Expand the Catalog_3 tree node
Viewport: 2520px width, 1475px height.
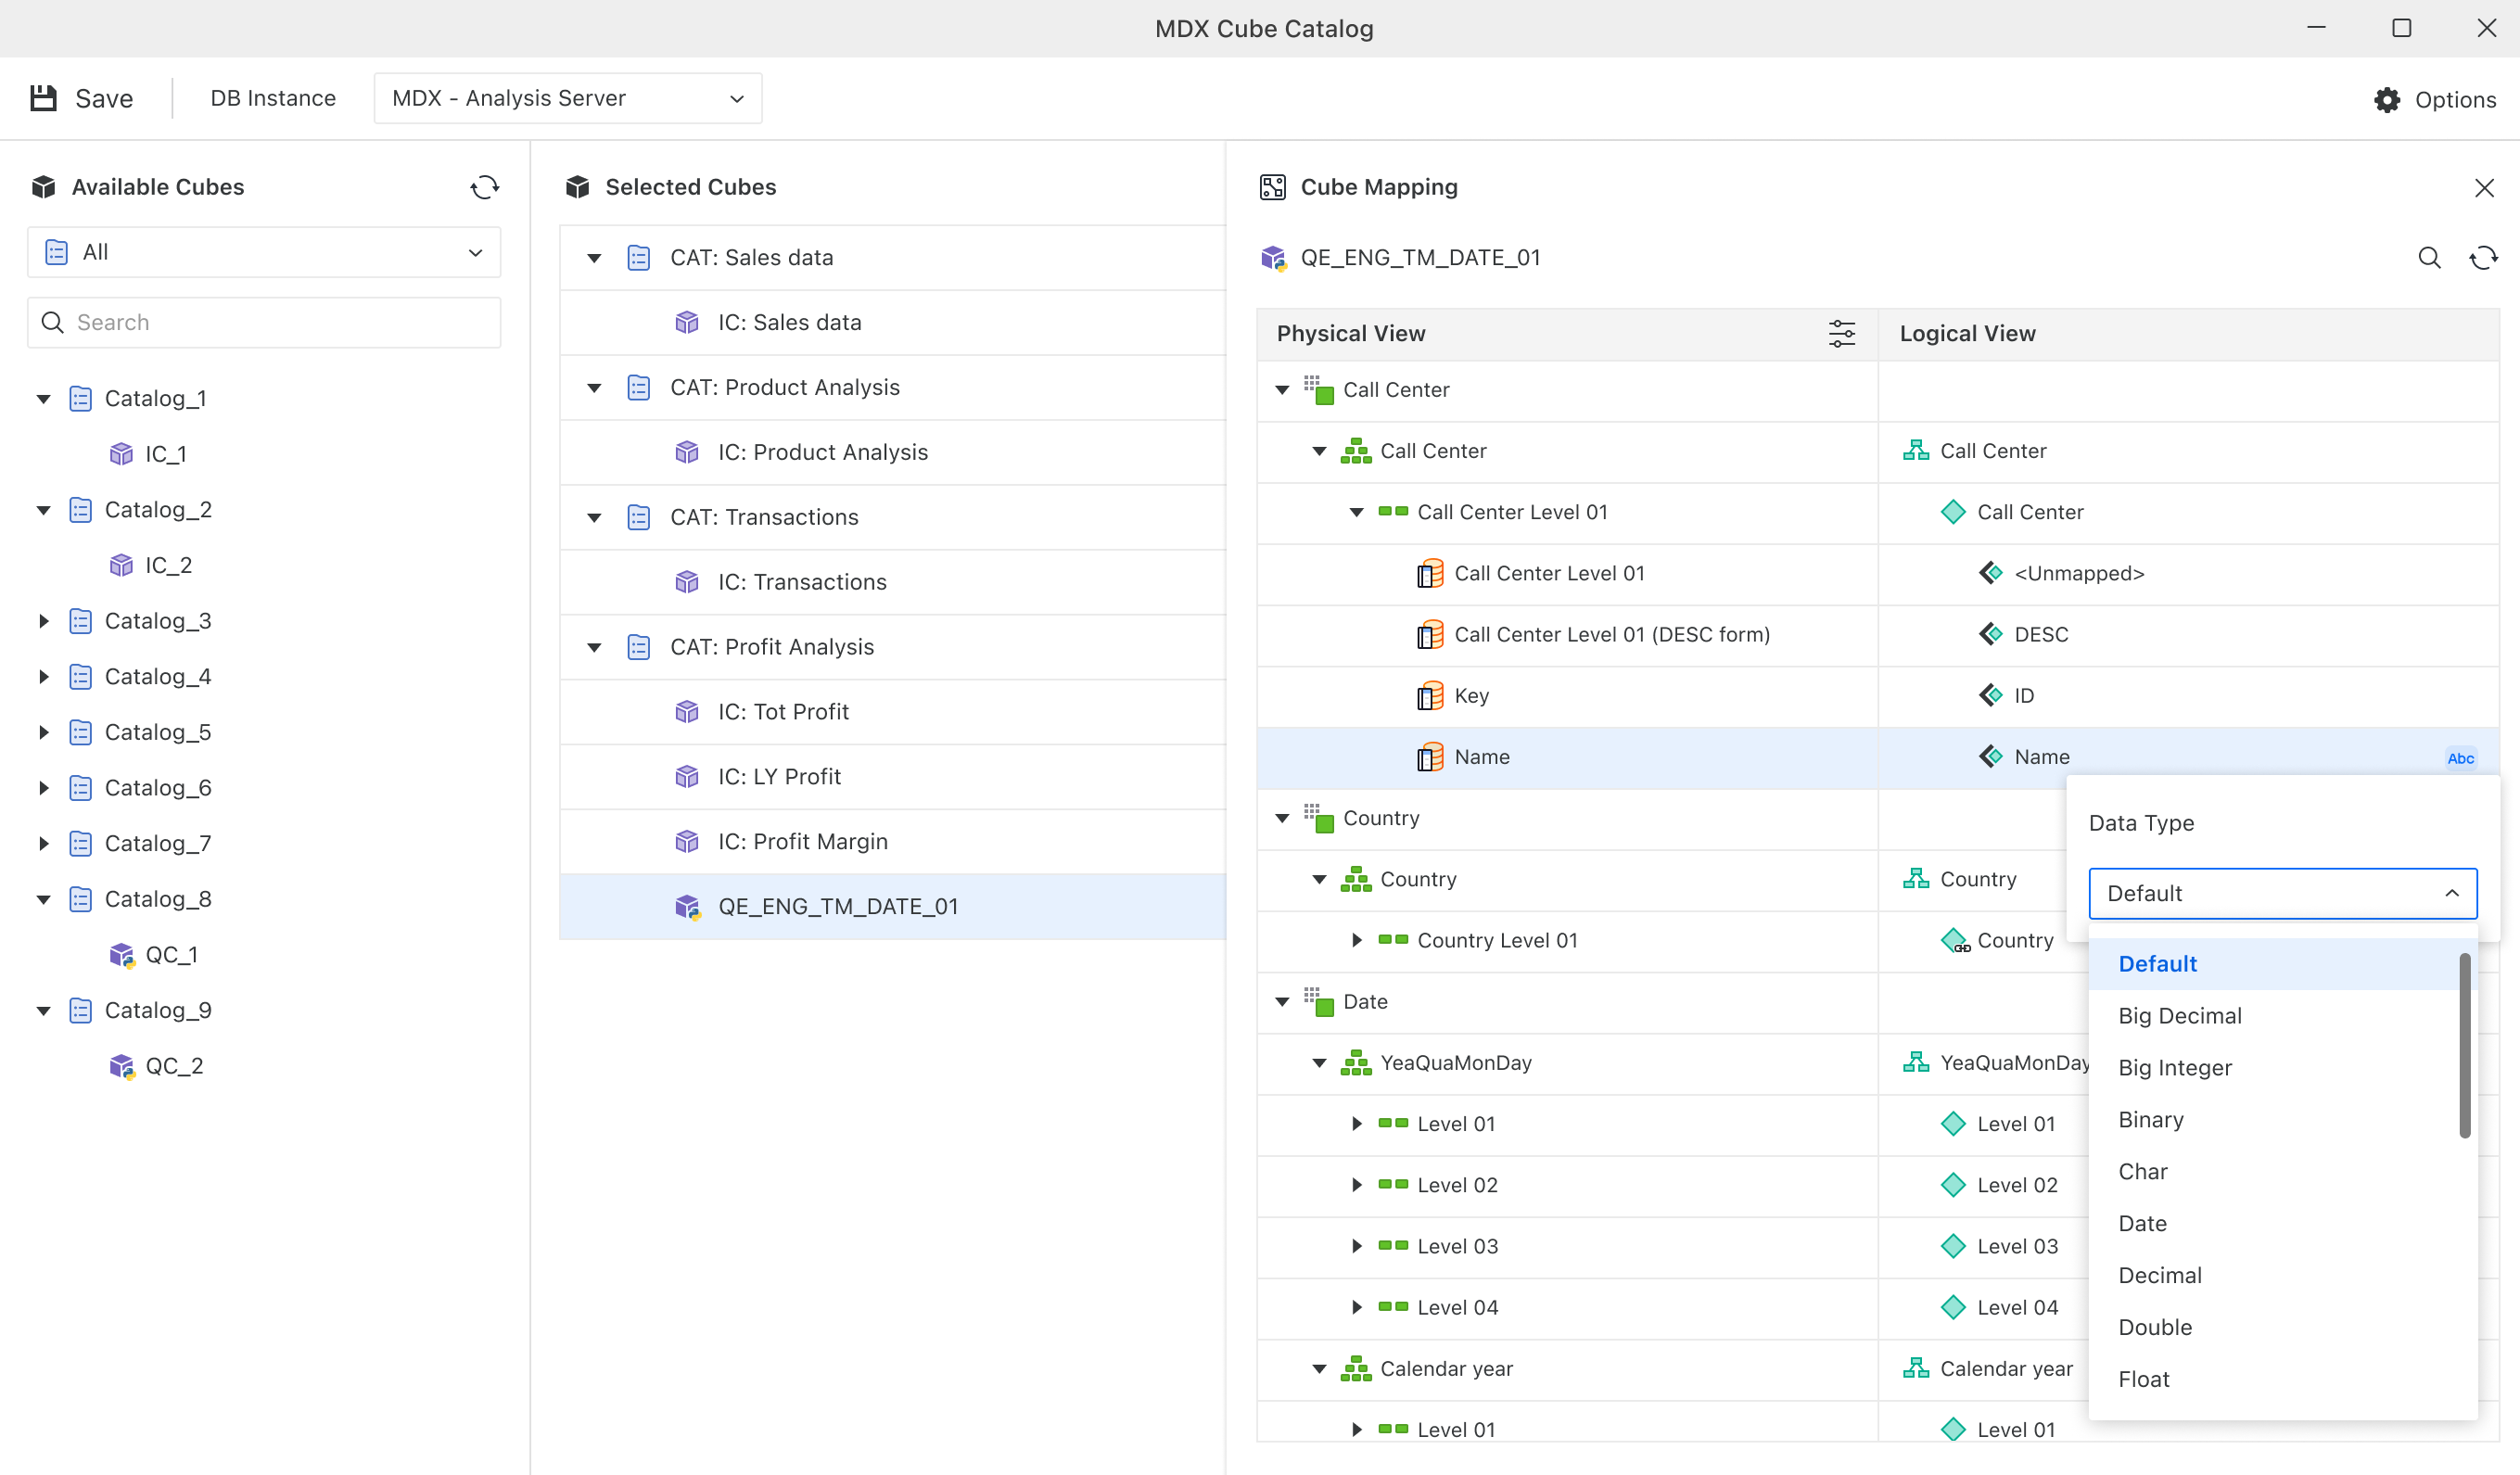point(43,621)
